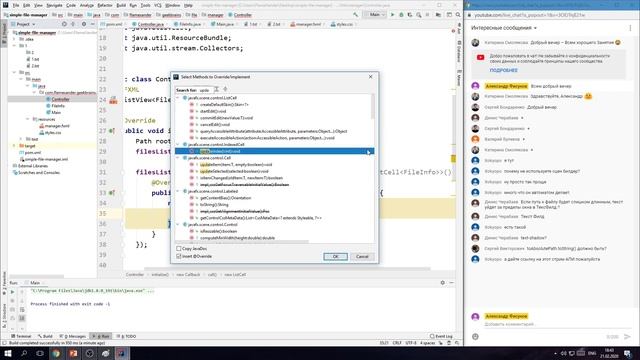Click the yellow warning stripe marker on the editor scrollbar
640x360 pixels.
(453, 159)
